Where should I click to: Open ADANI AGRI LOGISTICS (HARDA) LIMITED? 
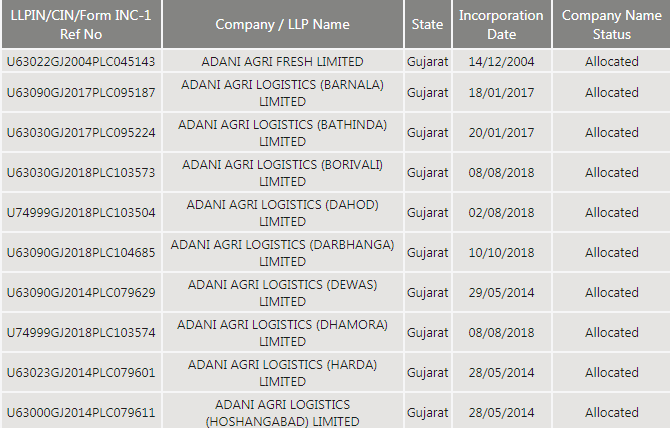[282, 373]
